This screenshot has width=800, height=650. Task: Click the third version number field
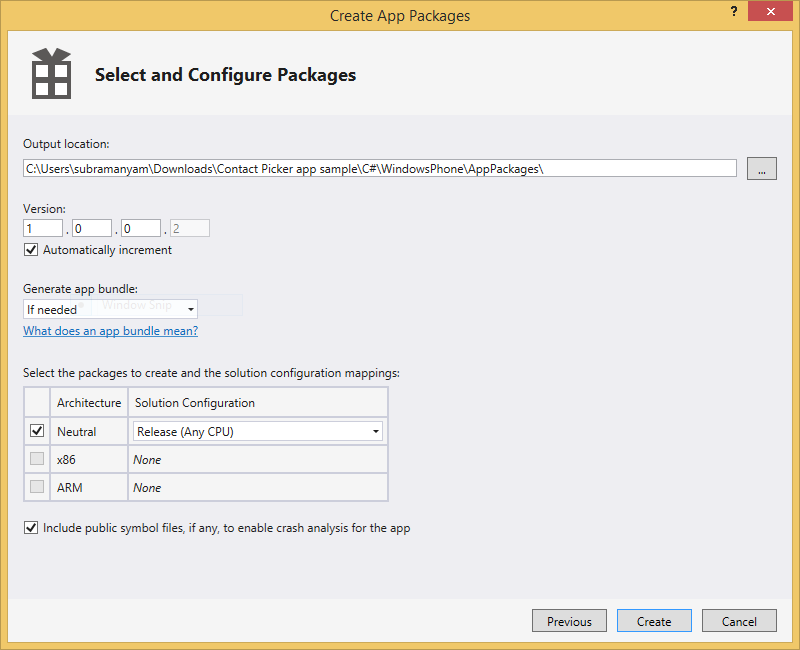pyautogui.click(x=140, y=228)
